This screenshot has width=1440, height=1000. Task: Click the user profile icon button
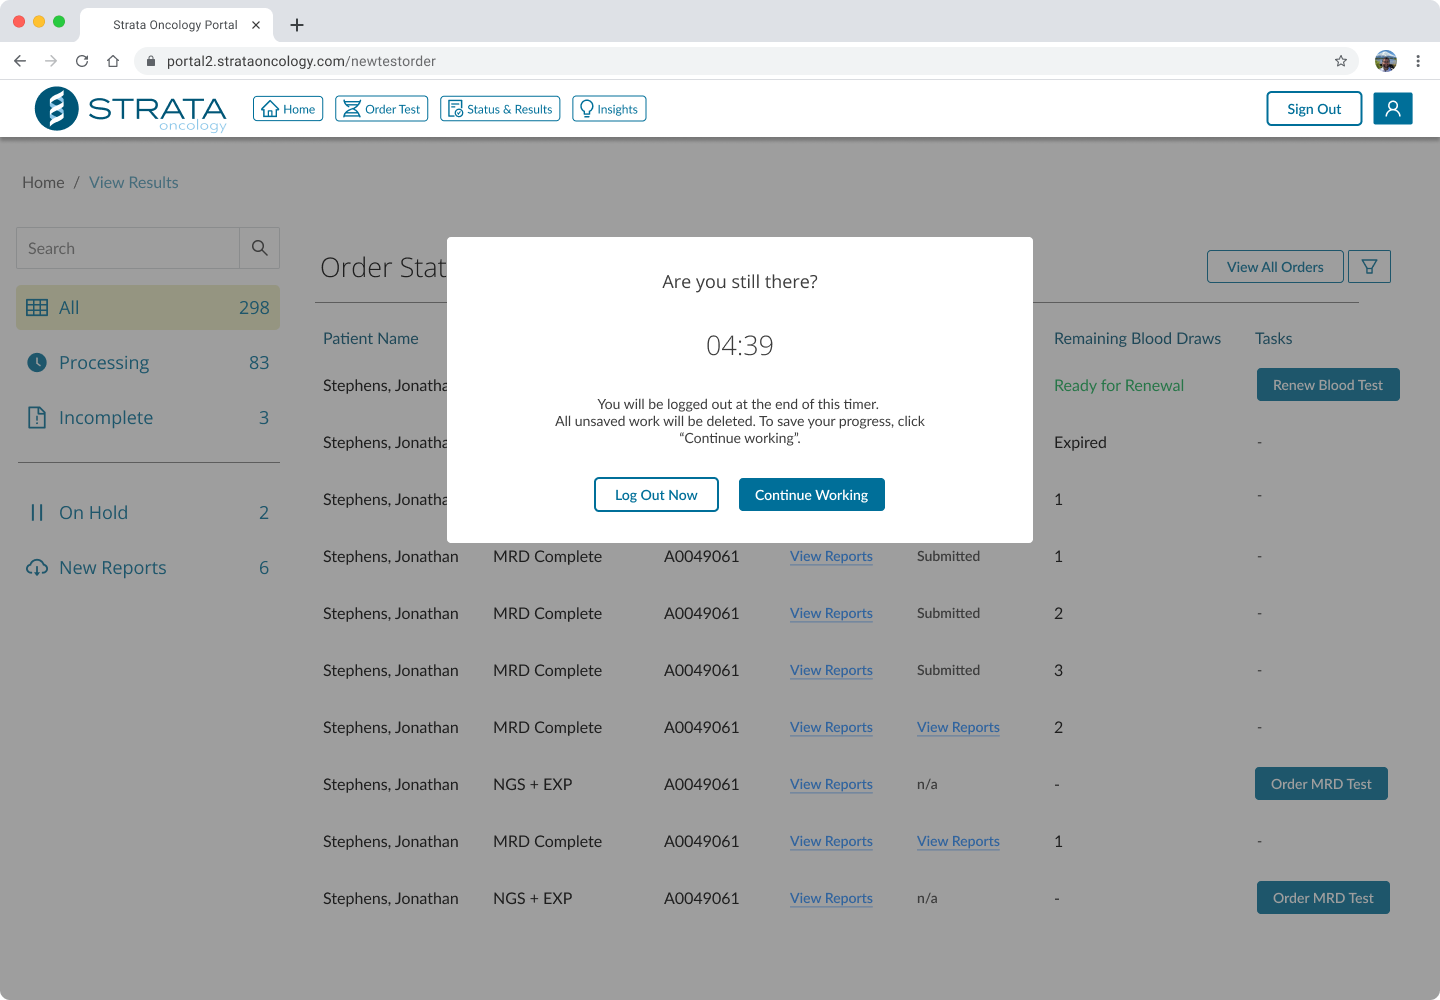pyautogui.click(x=1392, y=109)
